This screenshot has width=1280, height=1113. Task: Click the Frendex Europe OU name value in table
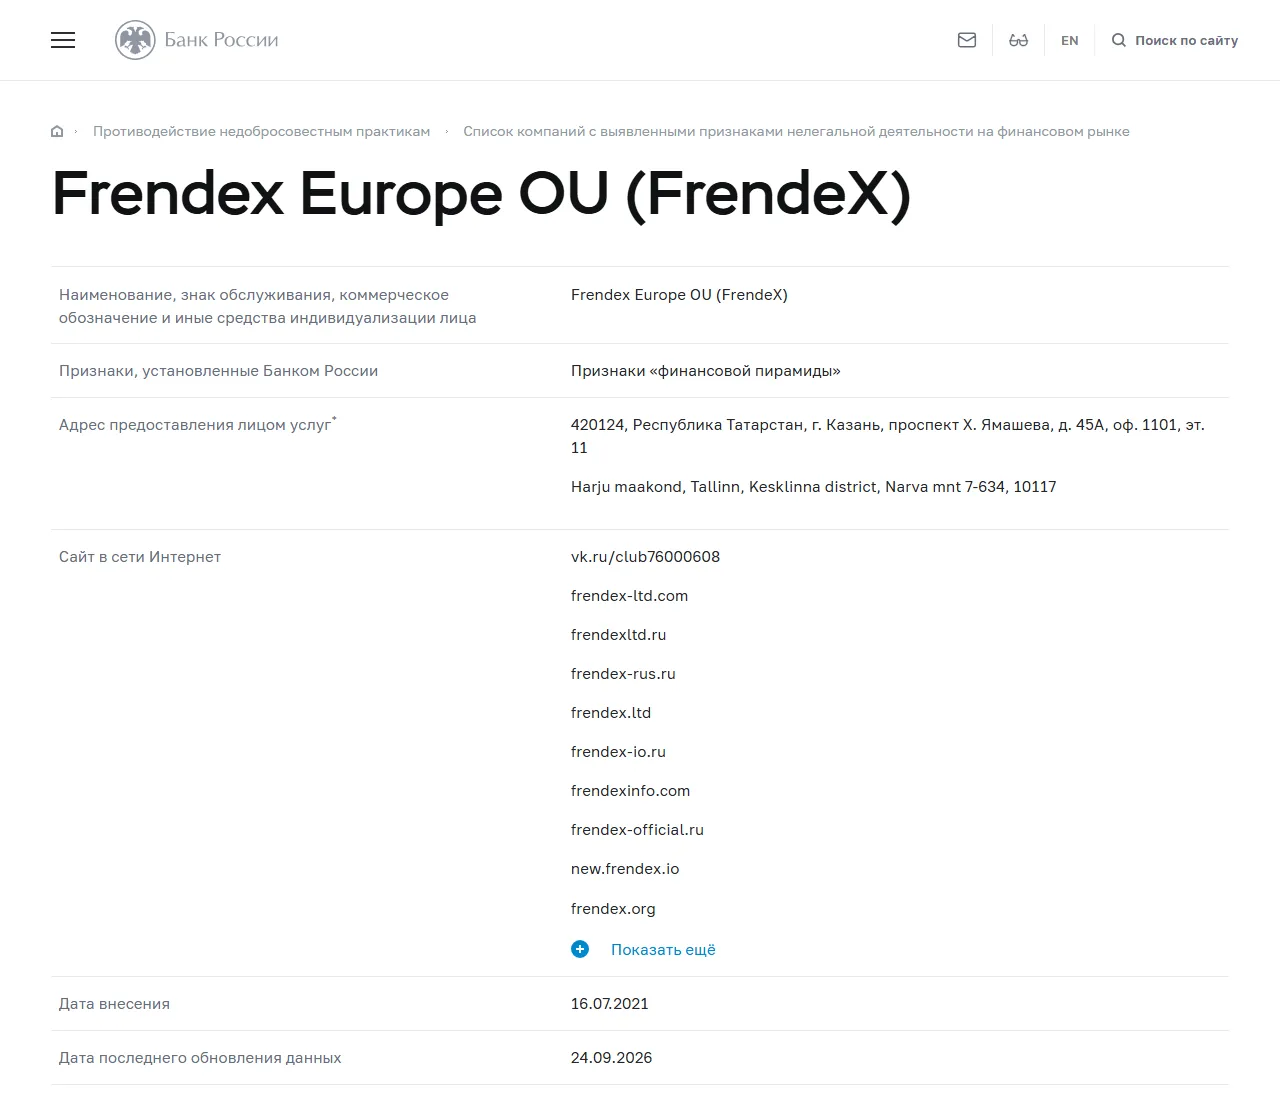[x=679, y=295]
